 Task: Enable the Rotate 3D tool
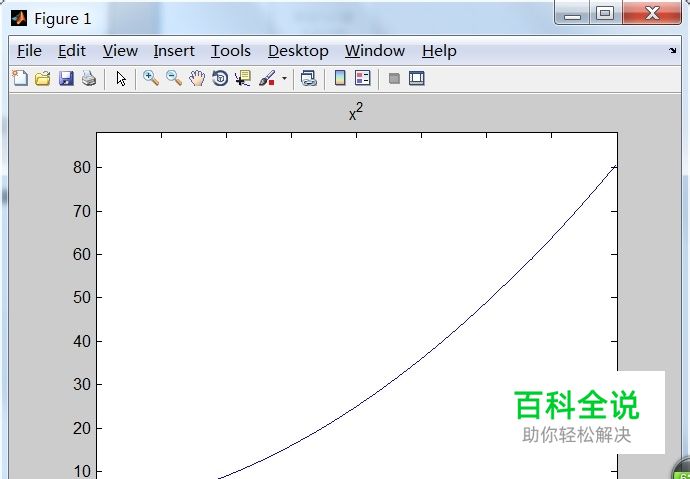(220, 79)
